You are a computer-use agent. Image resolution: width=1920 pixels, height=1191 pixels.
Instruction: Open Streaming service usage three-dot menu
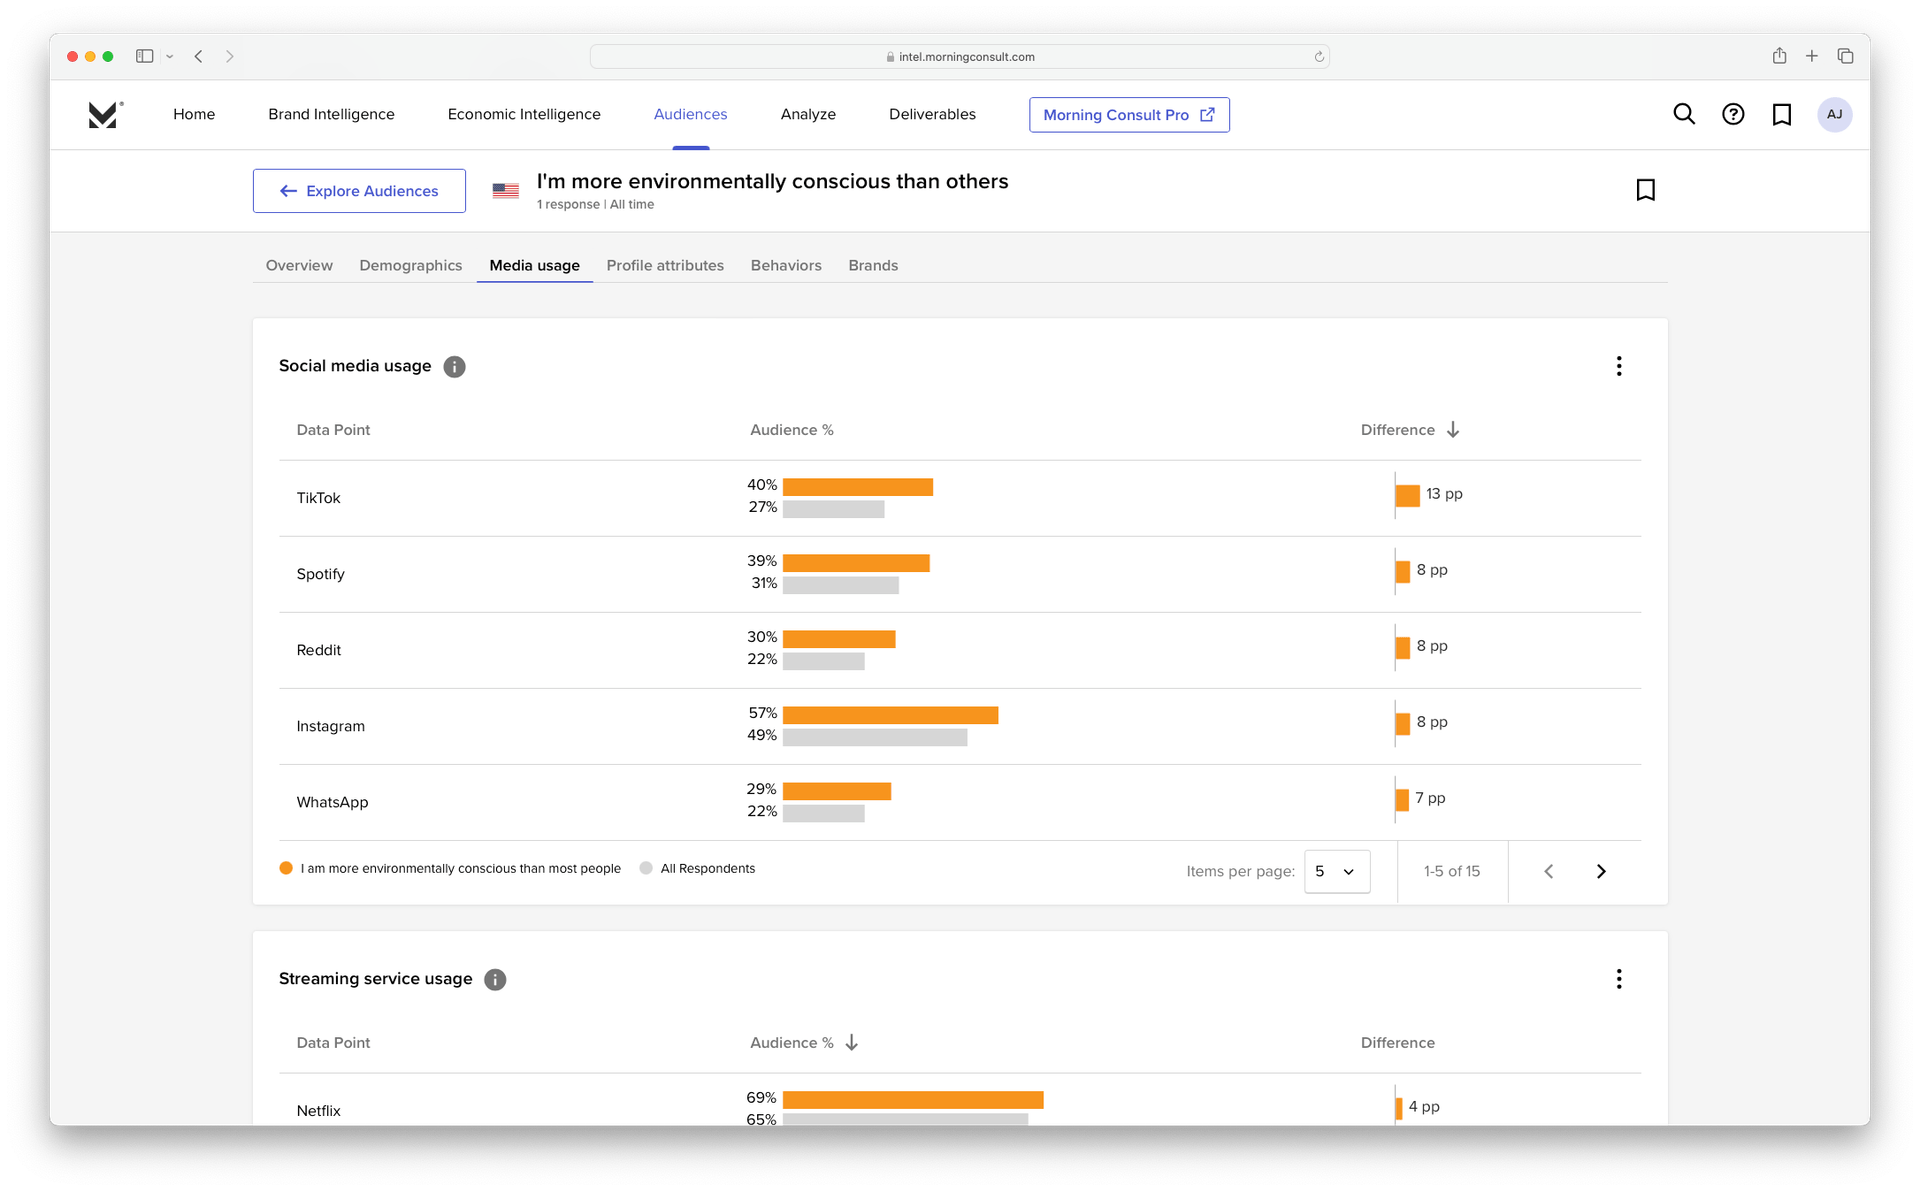1619,979
